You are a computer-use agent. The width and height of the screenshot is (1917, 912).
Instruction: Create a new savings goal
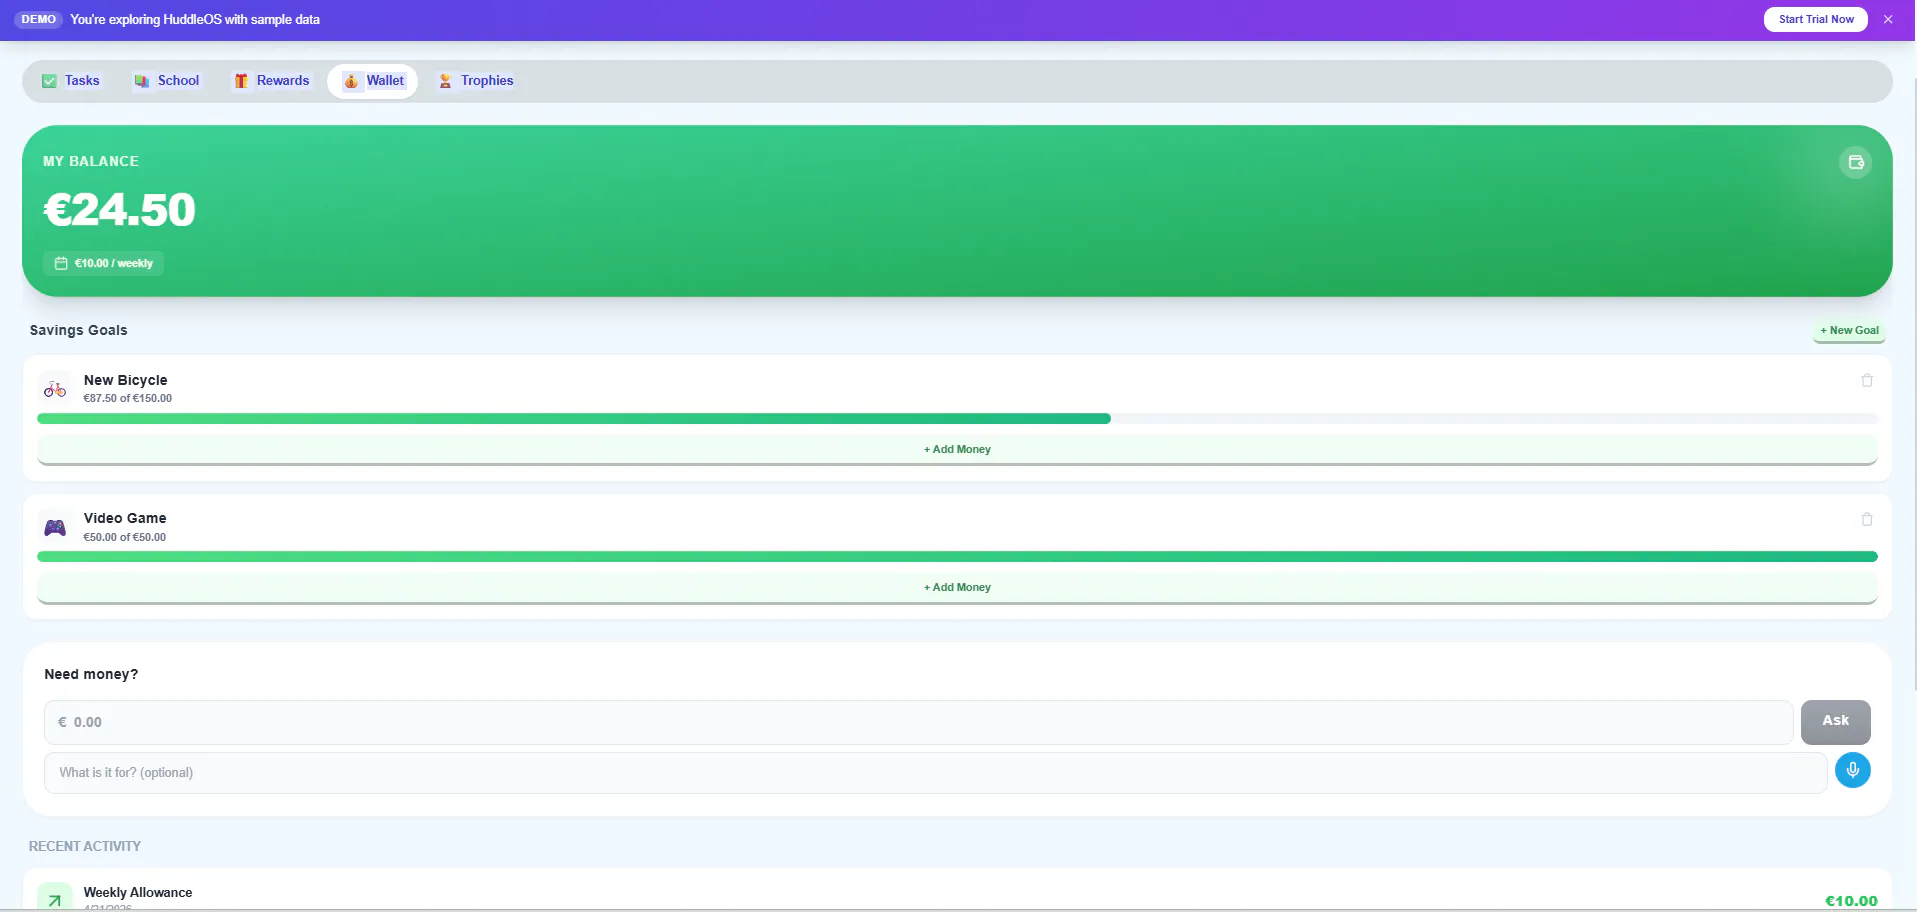pyautogui.click(x=1849, y=331)
